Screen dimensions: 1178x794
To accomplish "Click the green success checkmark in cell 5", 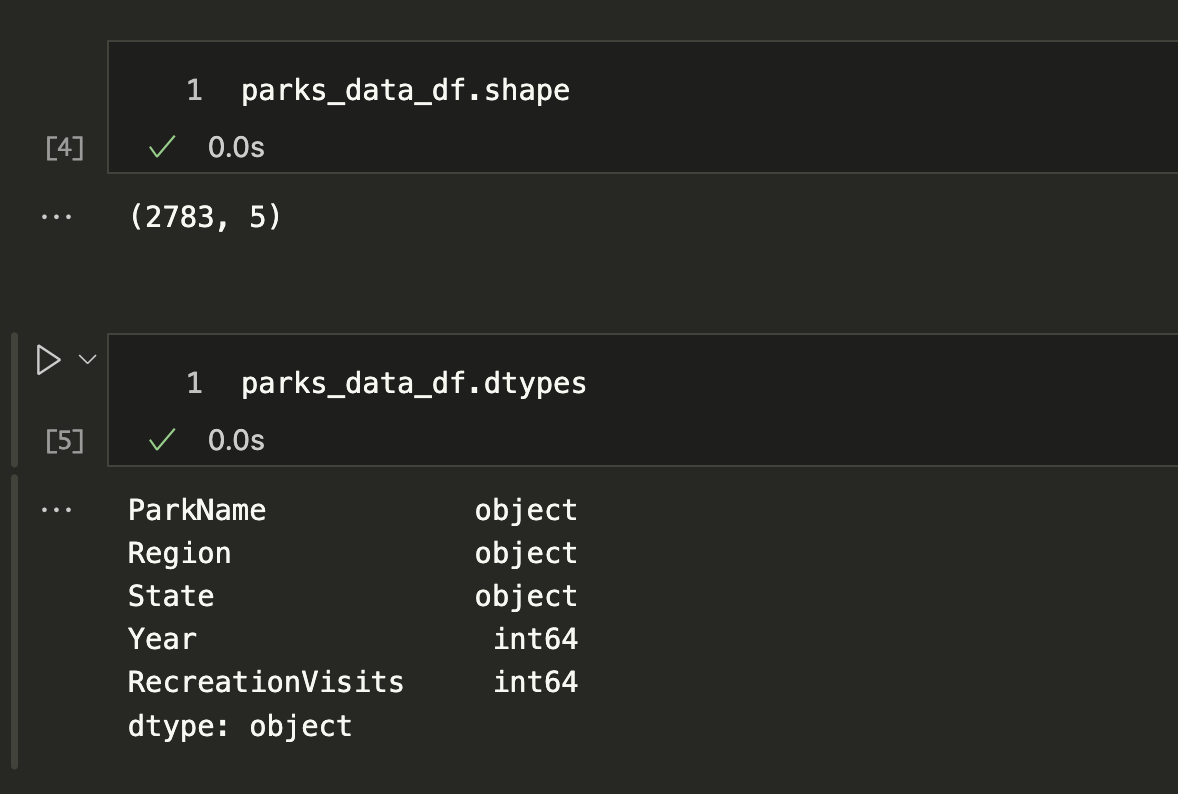I will pos(161,441).
